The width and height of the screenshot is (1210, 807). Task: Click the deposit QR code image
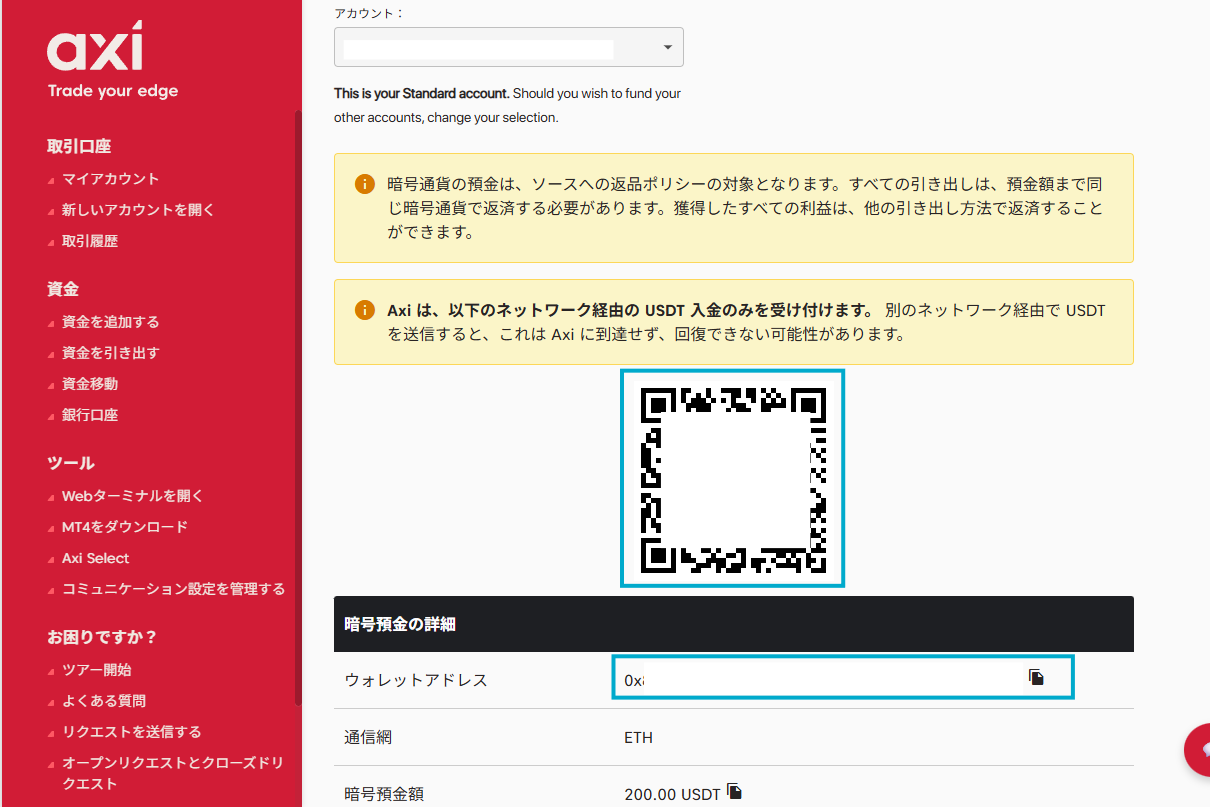[x=733, y=478]
